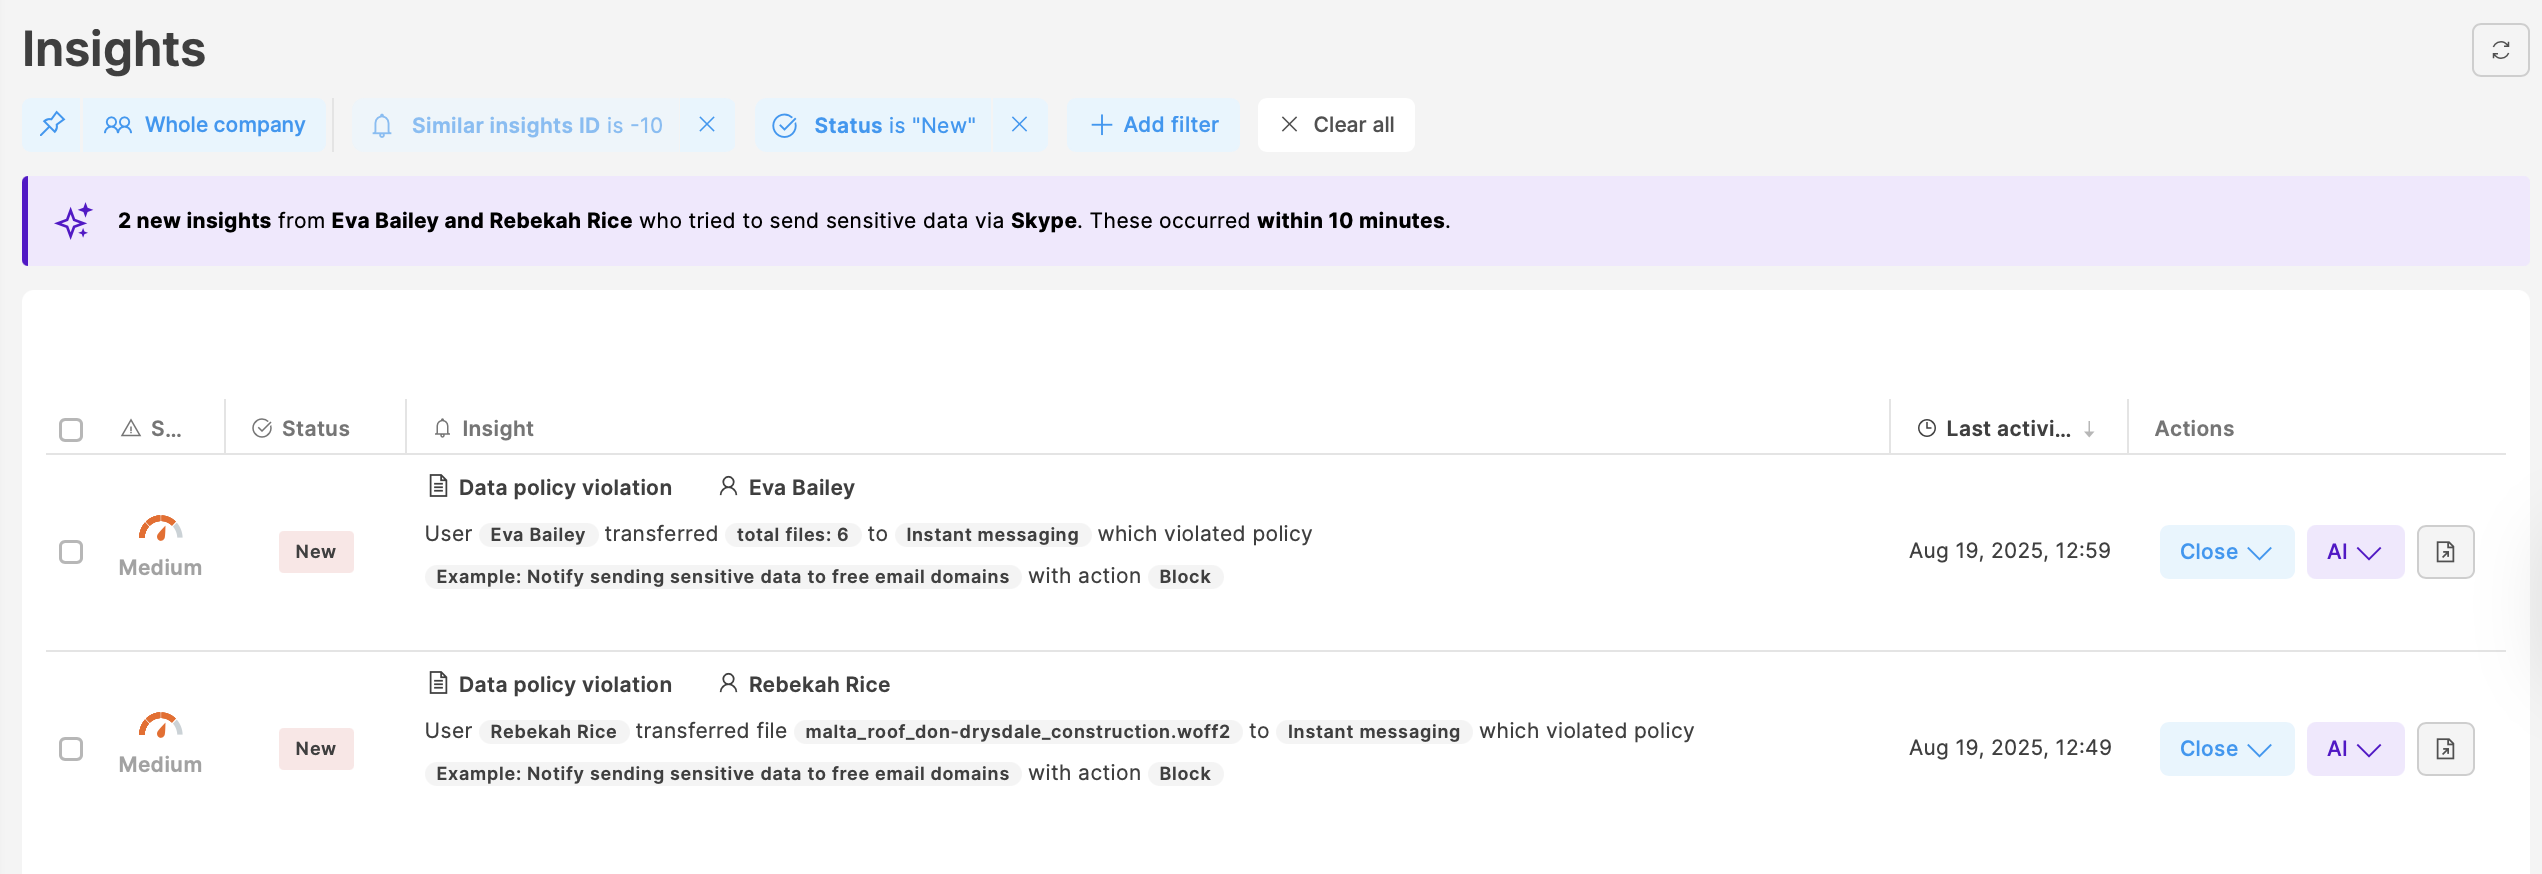
Task: Click Clear all filters button
Action: (1336, 125)
